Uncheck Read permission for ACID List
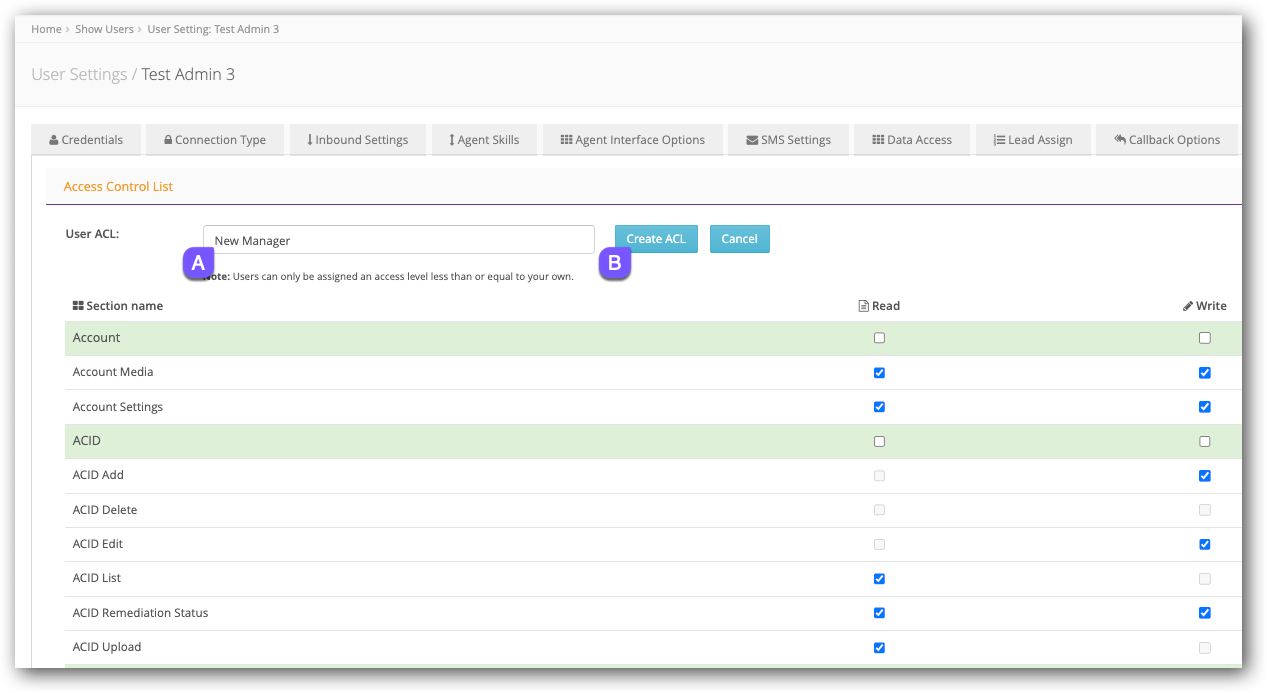Viewport: 1267px width, 693px height. pyautogui.click(x=879, y=578)
